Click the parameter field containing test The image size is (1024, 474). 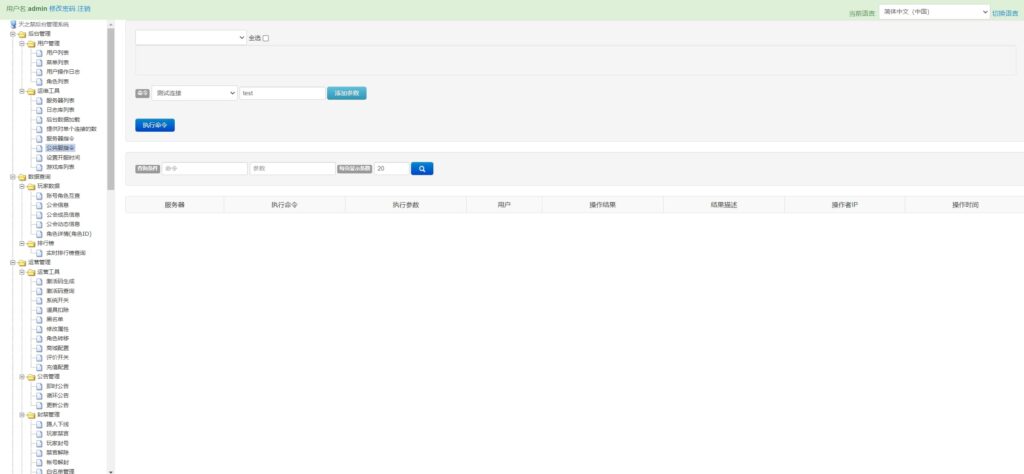tap(281, 93)
